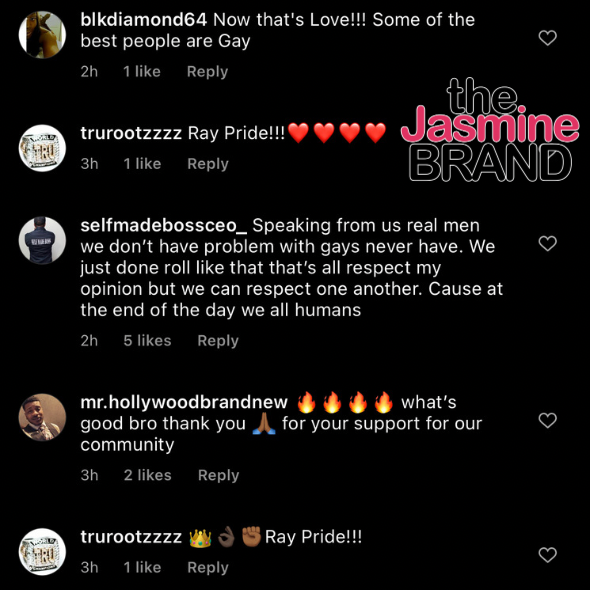
Task: Click the Jasmine Brand watermark logo
Action: pyautogui.click(x=490, y=129)
